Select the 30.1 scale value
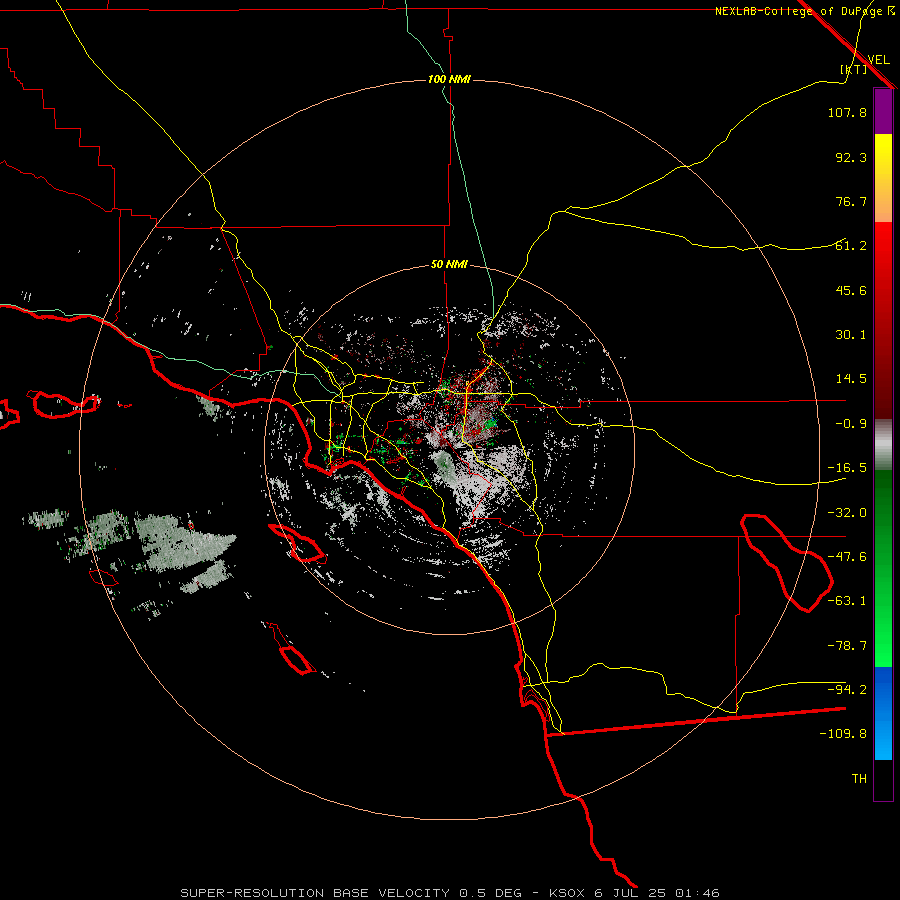 [x=851, y=335]
